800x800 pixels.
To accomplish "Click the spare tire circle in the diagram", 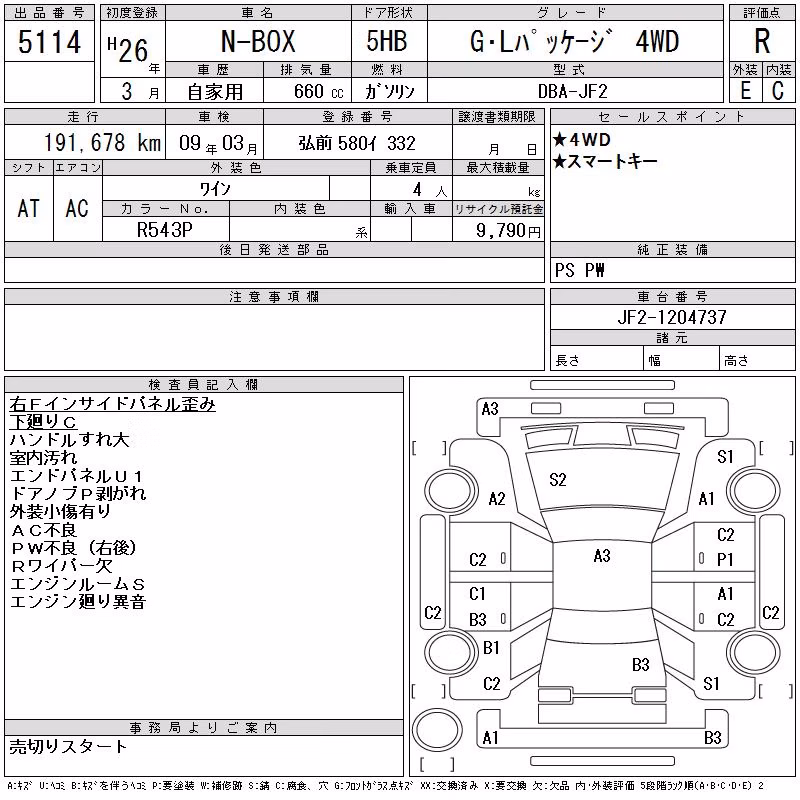I will (437, 730).
